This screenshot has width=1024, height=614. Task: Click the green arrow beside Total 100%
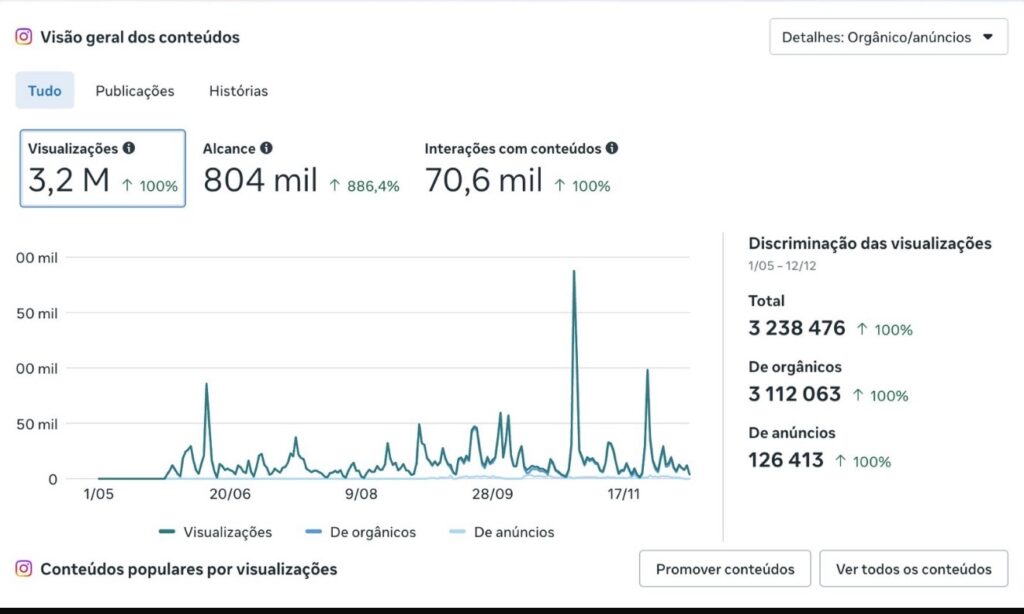click(862, 329)
